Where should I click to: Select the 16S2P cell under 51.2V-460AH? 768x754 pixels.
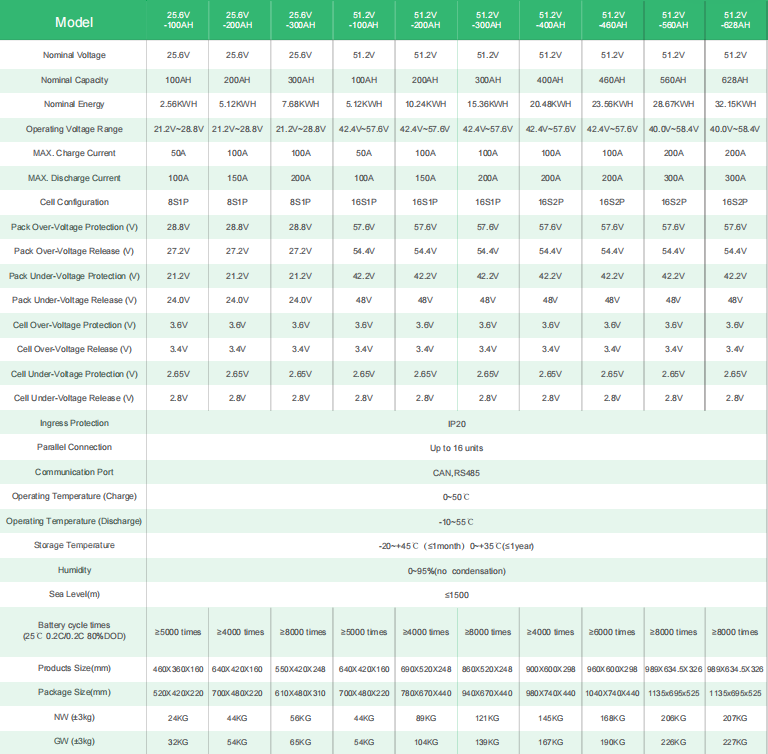pyautogui.click(x=612, y=202)
